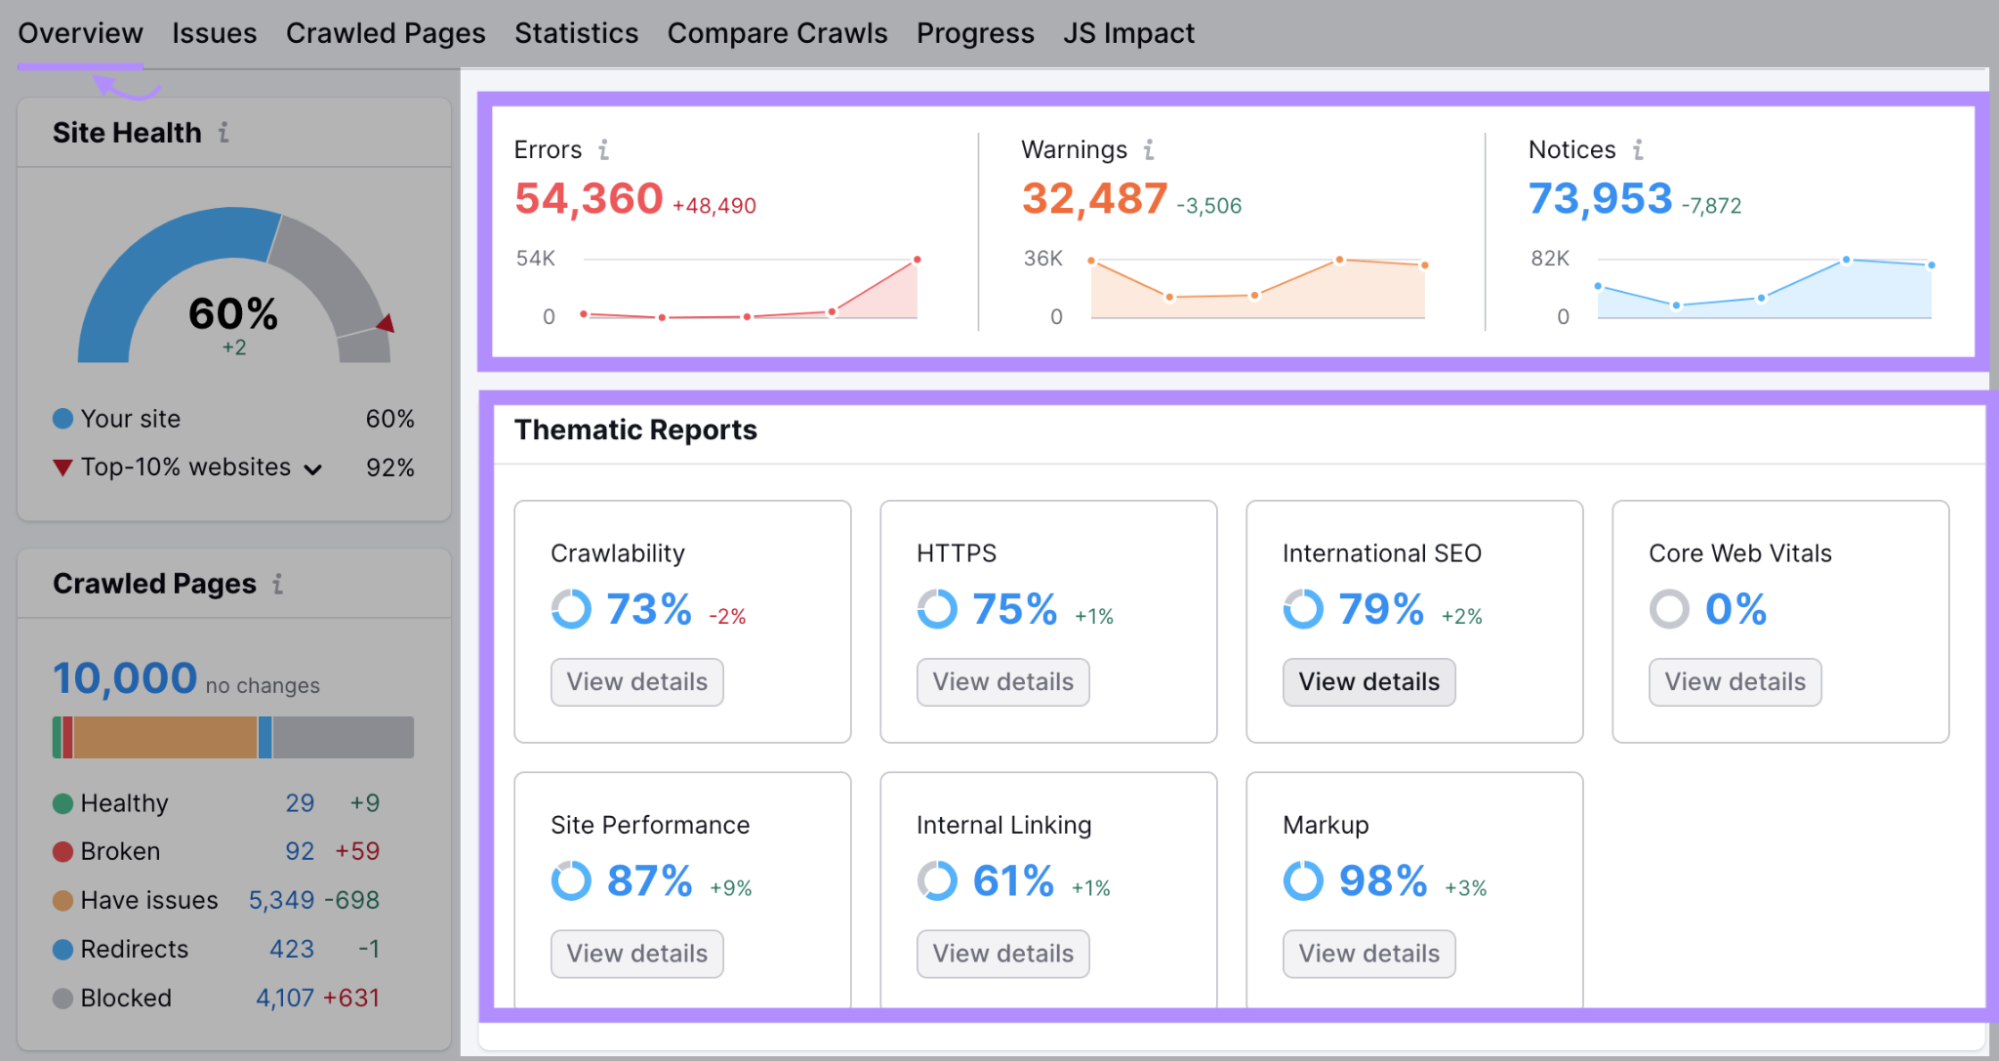Click the 60% site health gauge
This screenshot has width=1999, height=1061.
coord(232,313)
